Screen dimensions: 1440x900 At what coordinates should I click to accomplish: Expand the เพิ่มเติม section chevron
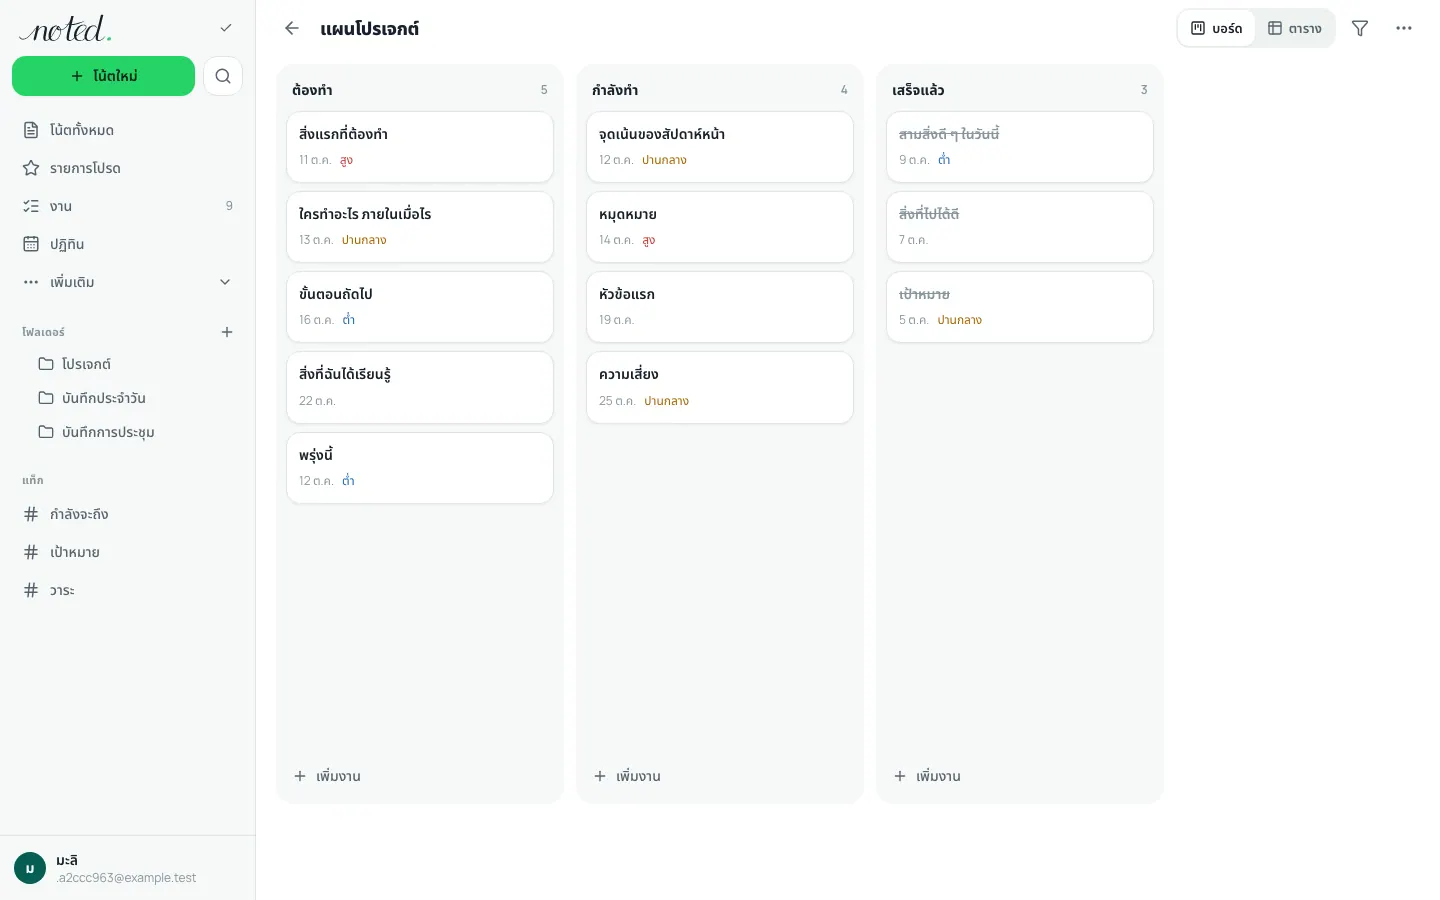[x=225, y=282]
